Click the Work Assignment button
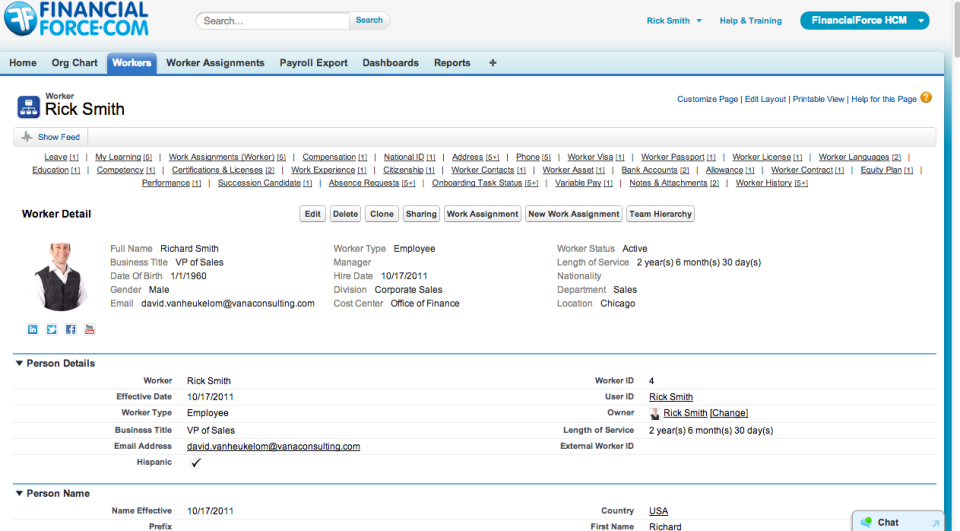The height and width of the screenshot is (531, 960). click(x=482, y=214)
